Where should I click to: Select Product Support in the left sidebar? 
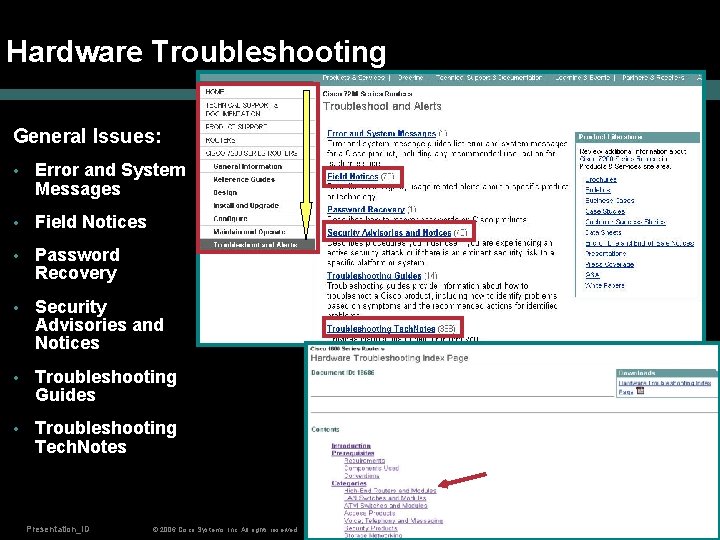tap(236, 126)
